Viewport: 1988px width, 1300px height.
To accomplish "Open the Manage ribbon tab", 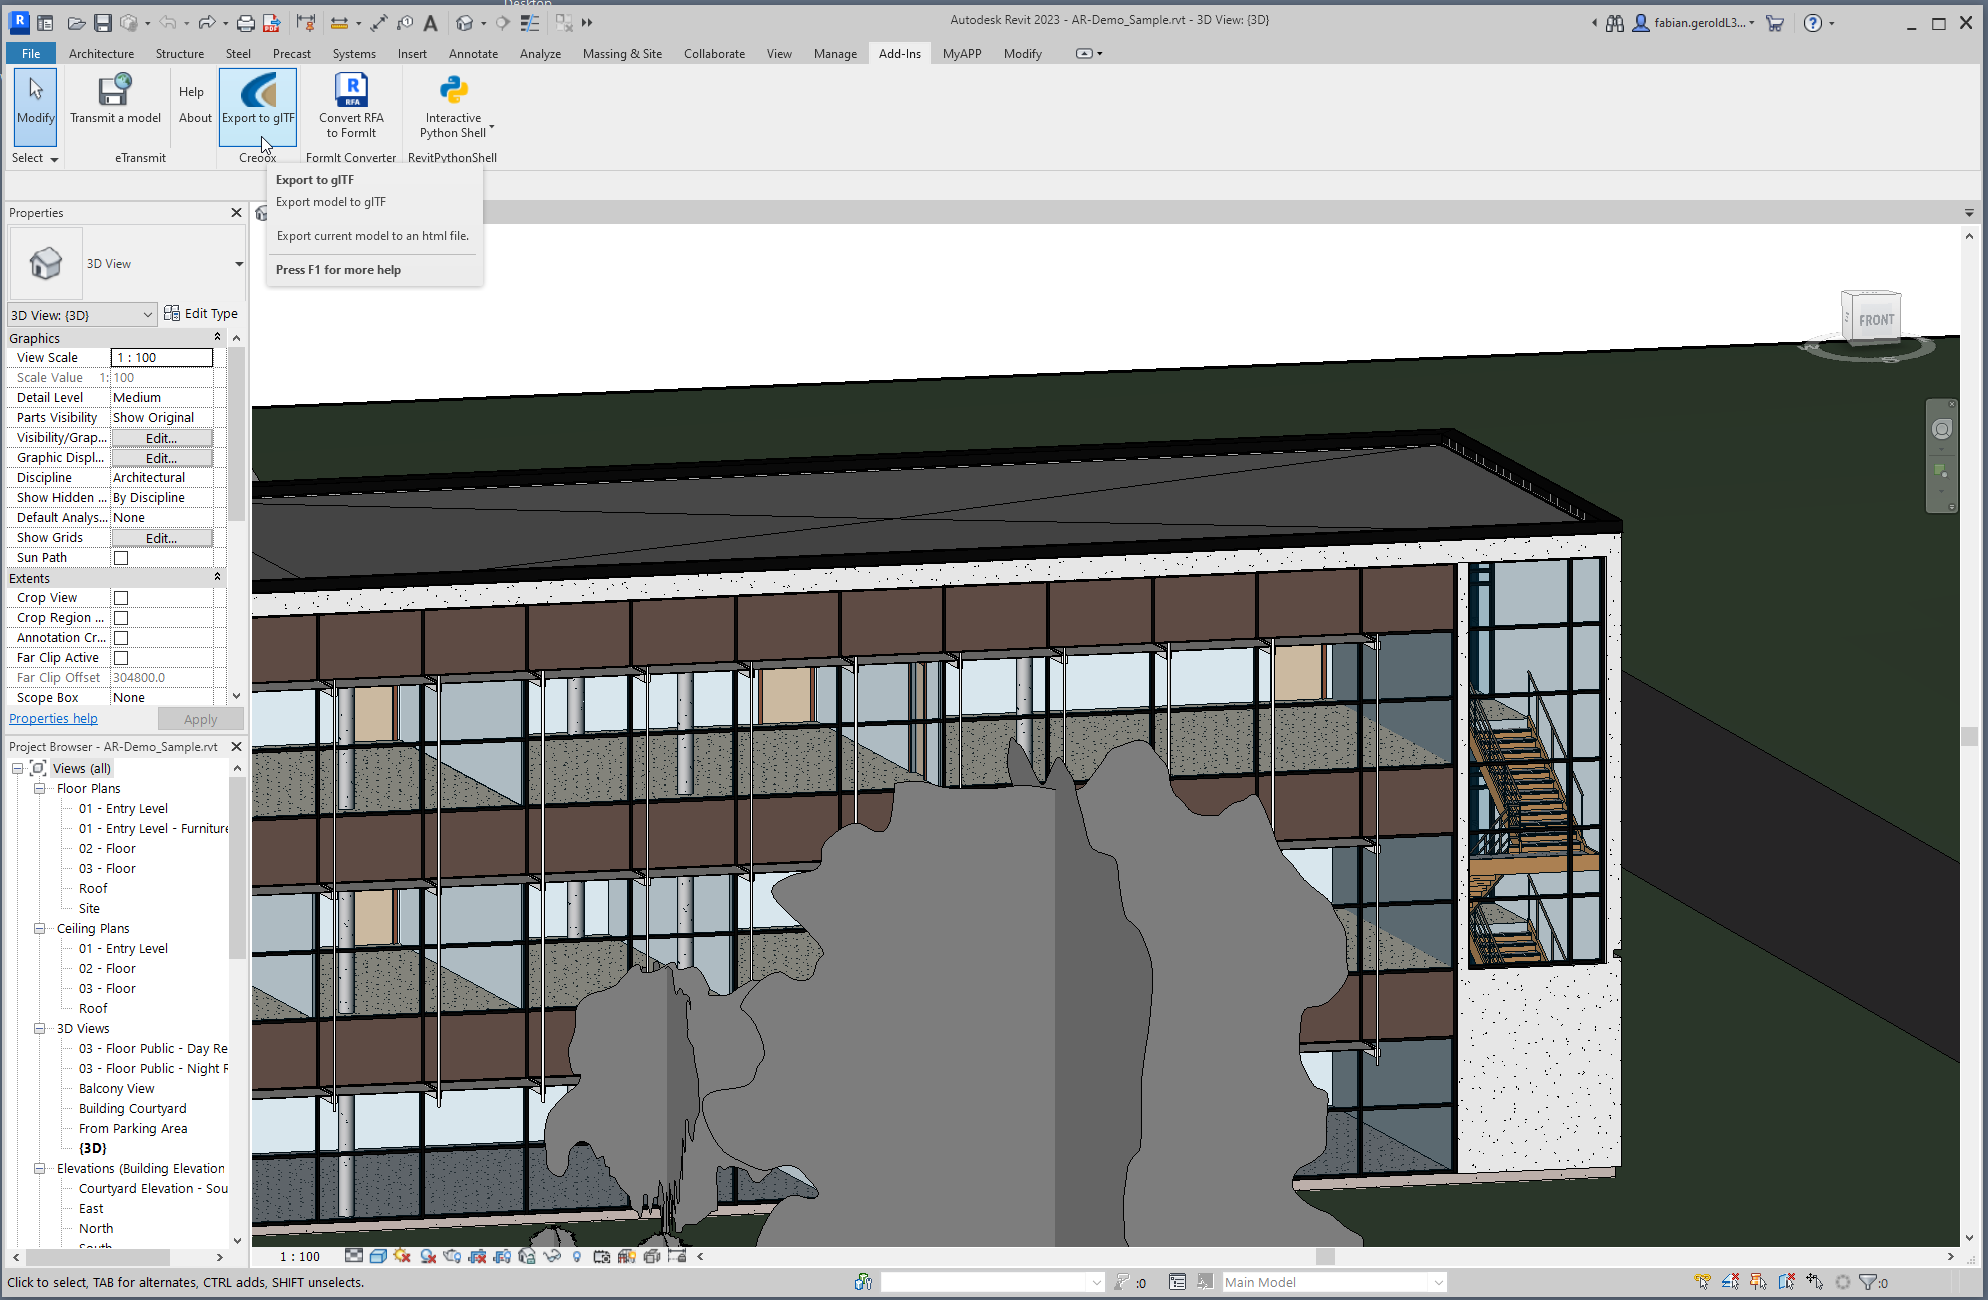I will pos(835,54).
